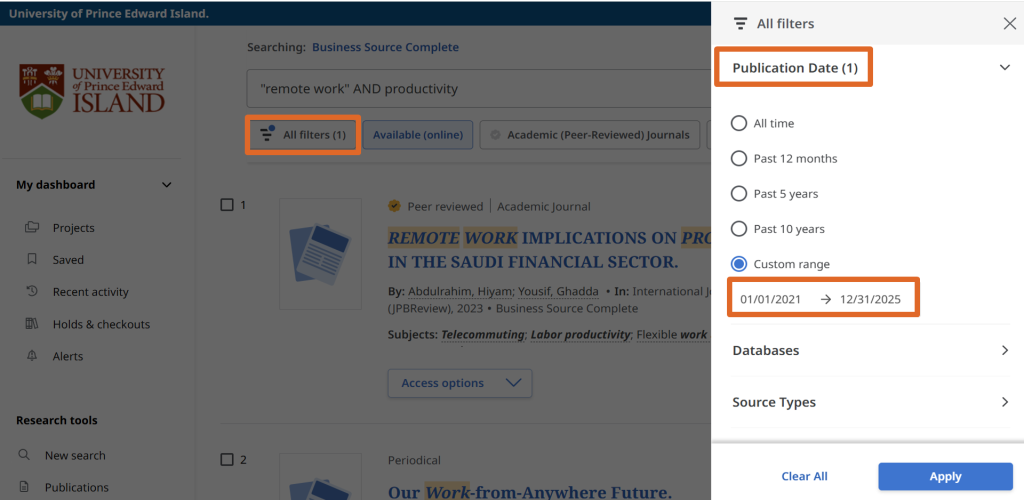Viewport: 1024px width, 500px height.
Task: Click the end date field 12/31/2025
Action: point(871,300)
